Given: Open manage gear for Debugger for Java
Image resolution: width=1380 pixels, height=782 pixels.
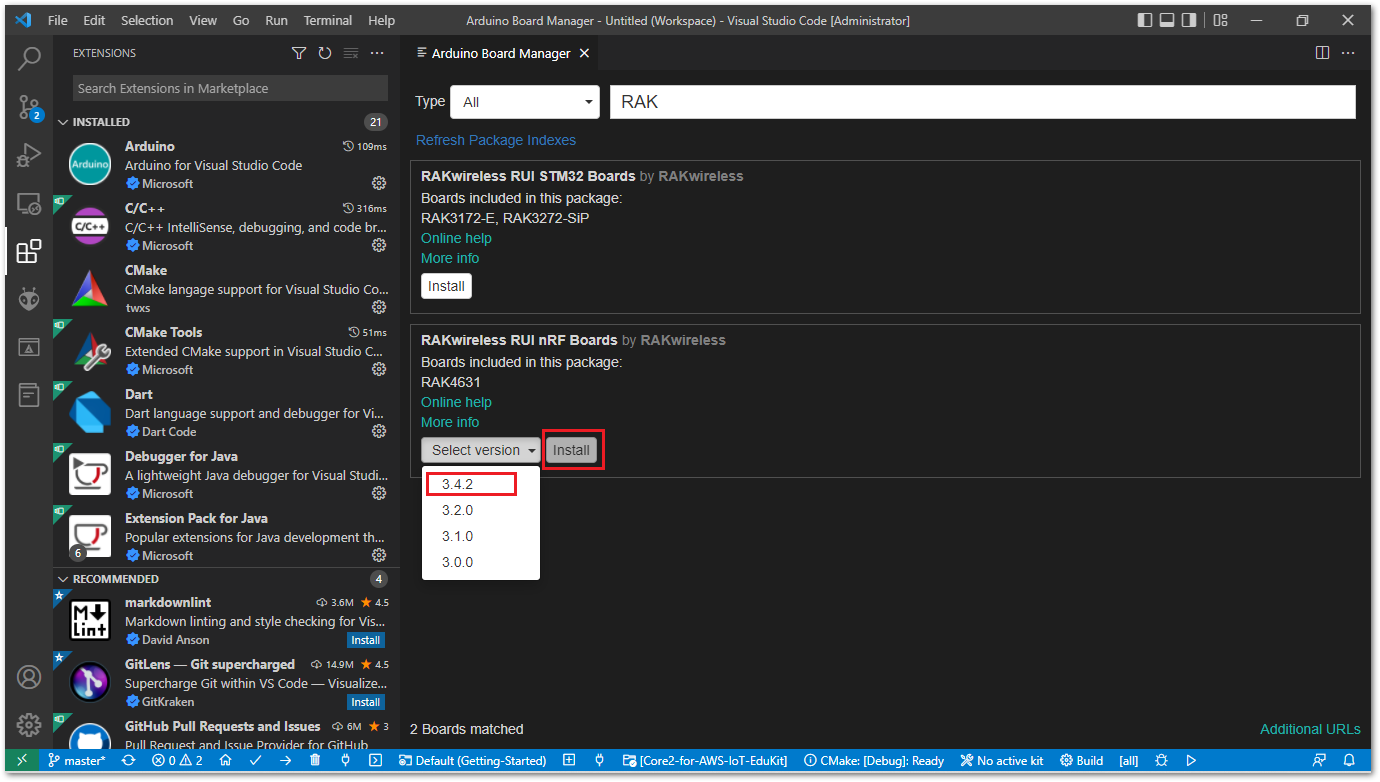Looking at the screenshot, I should coord(379,493).
